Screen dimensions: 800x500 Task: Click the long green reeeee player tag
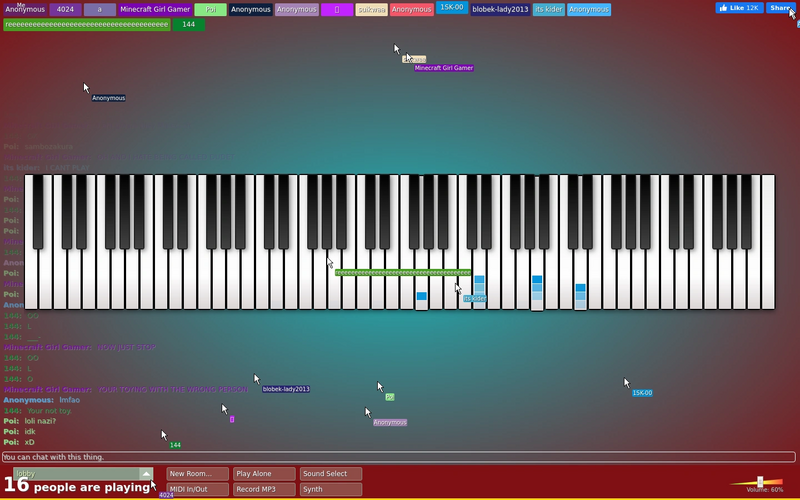tap(87, 24)
